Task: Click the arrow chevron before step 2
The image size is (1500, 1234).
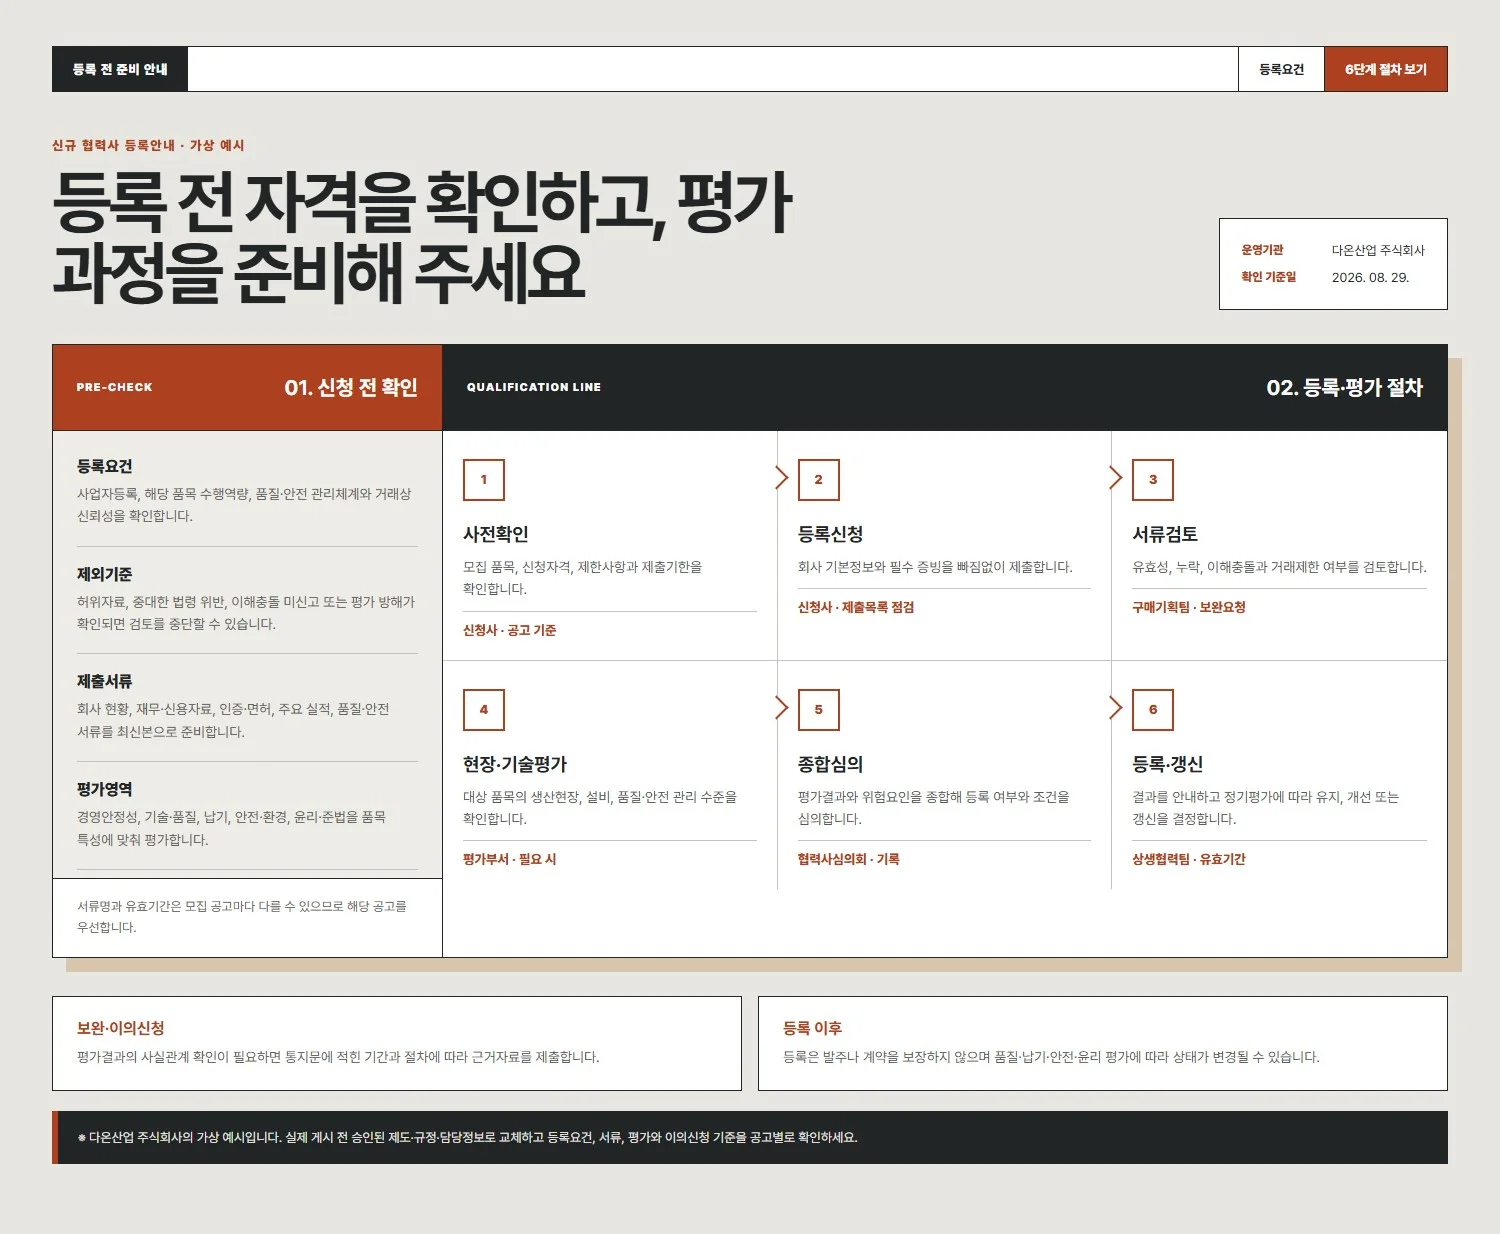Action: [x=782, y=478]
